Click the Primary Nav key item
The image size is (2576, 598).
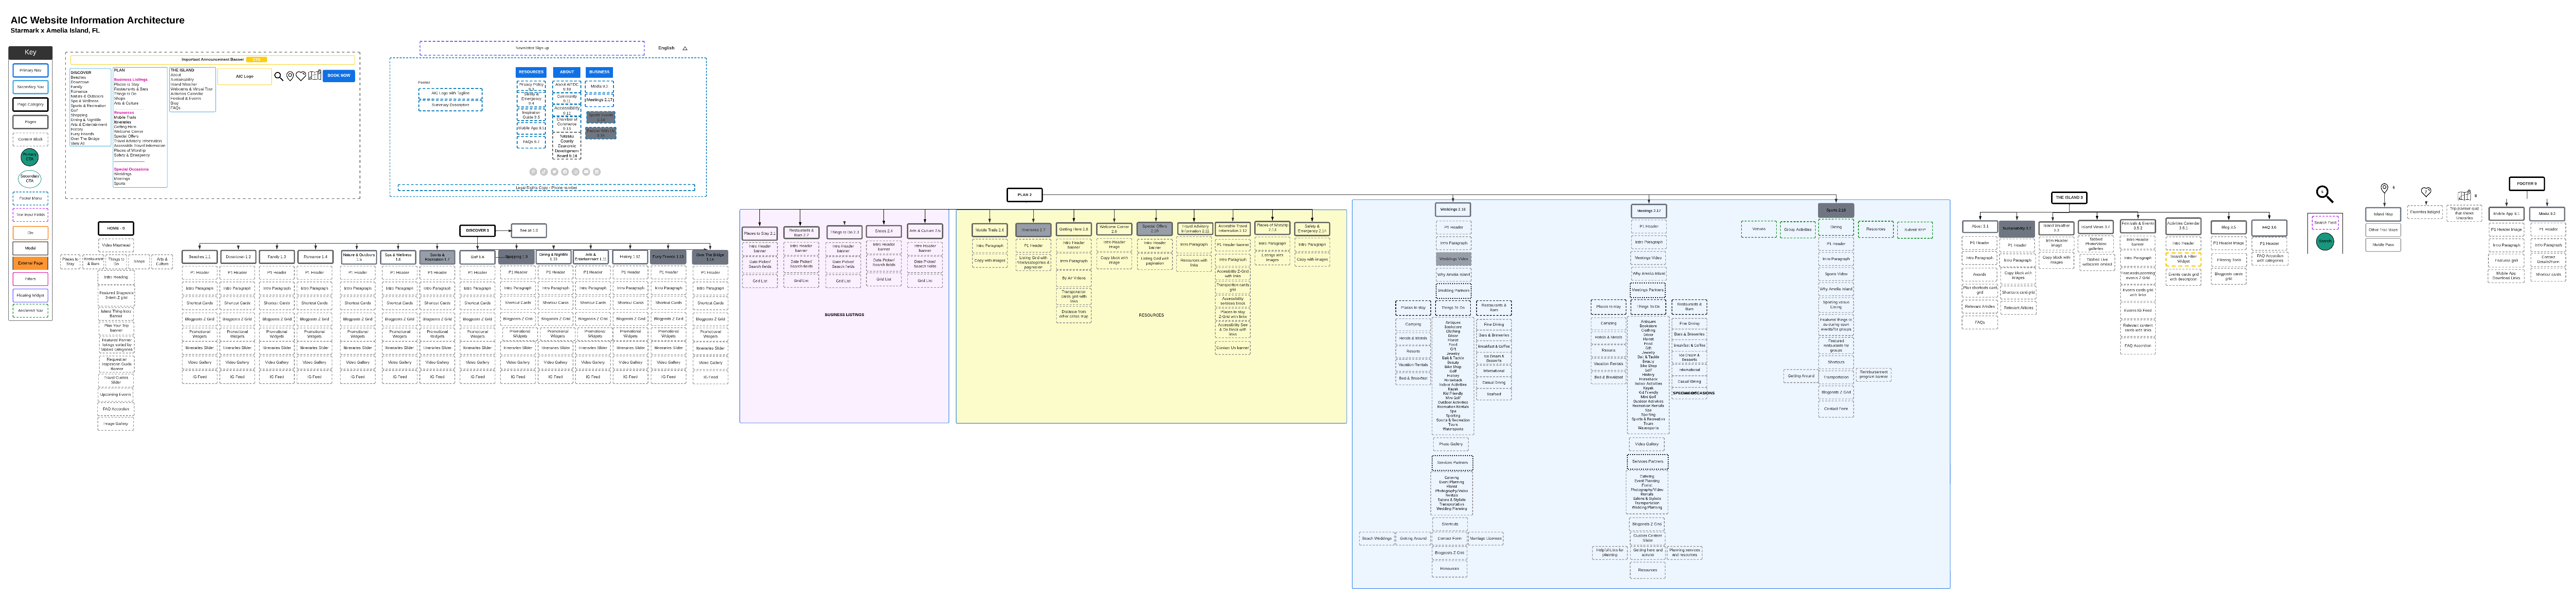[x=30, y=70]
